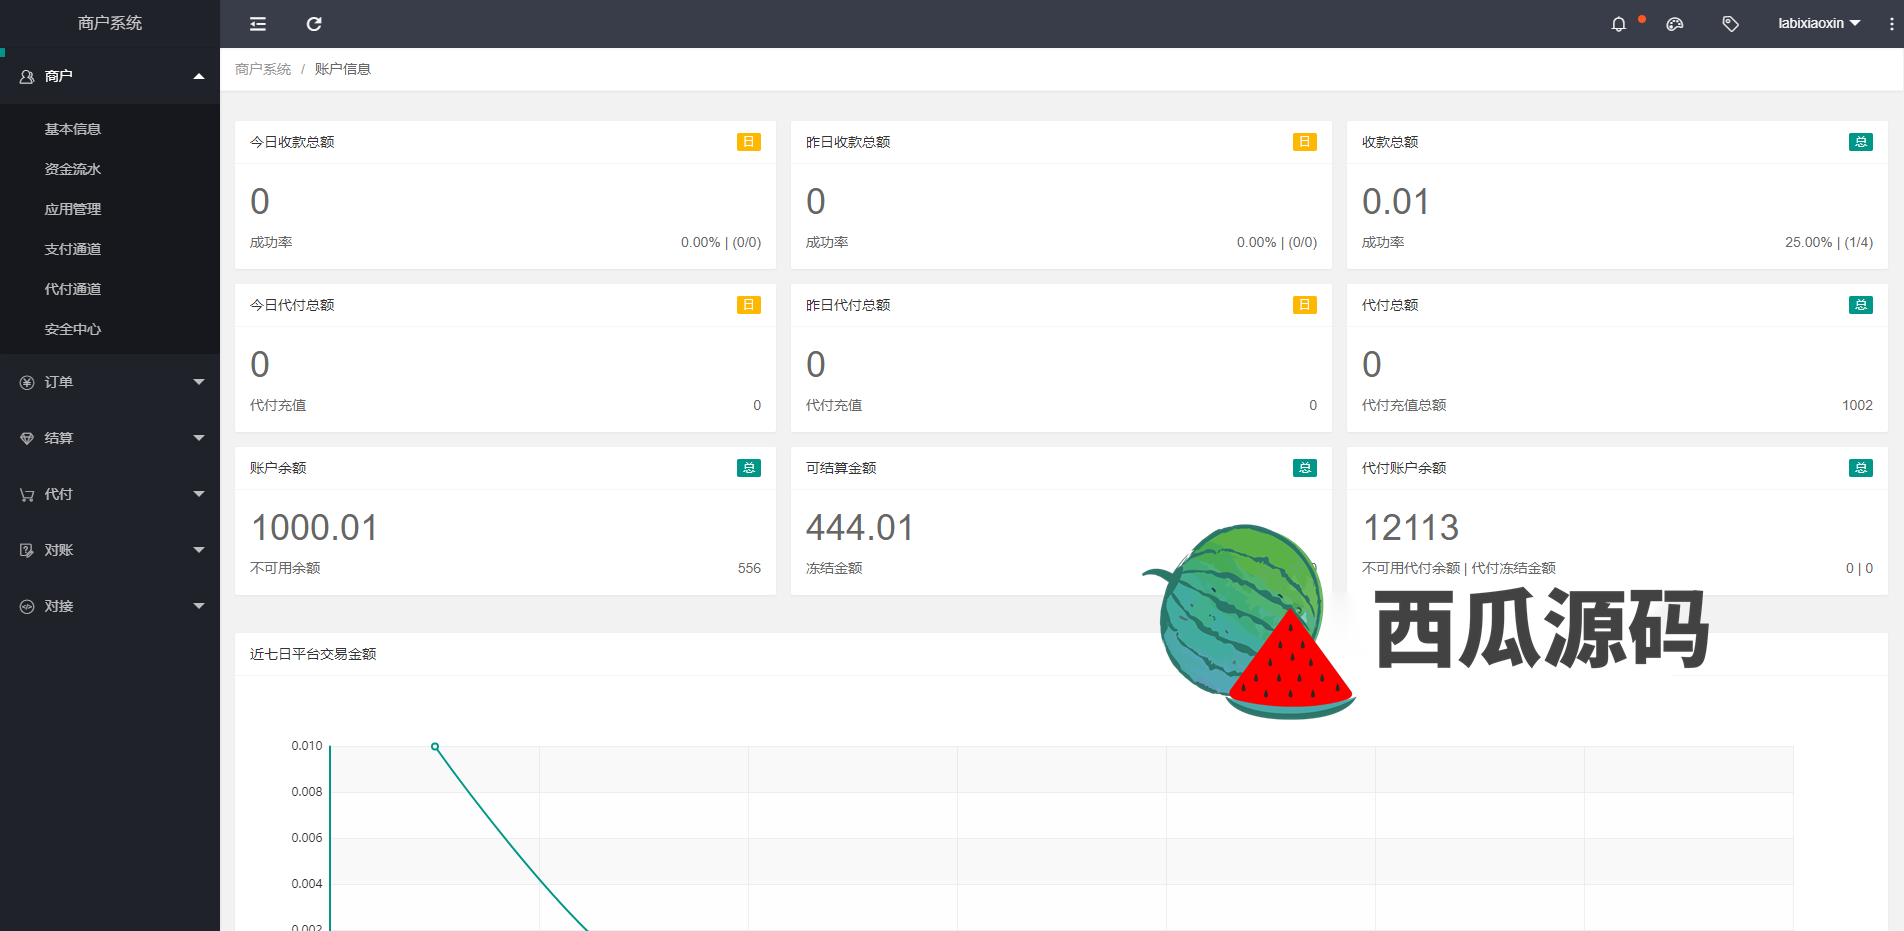Click the 日 badge on 今日代付总额
1904x931 pixels.
tap(749, 305)
